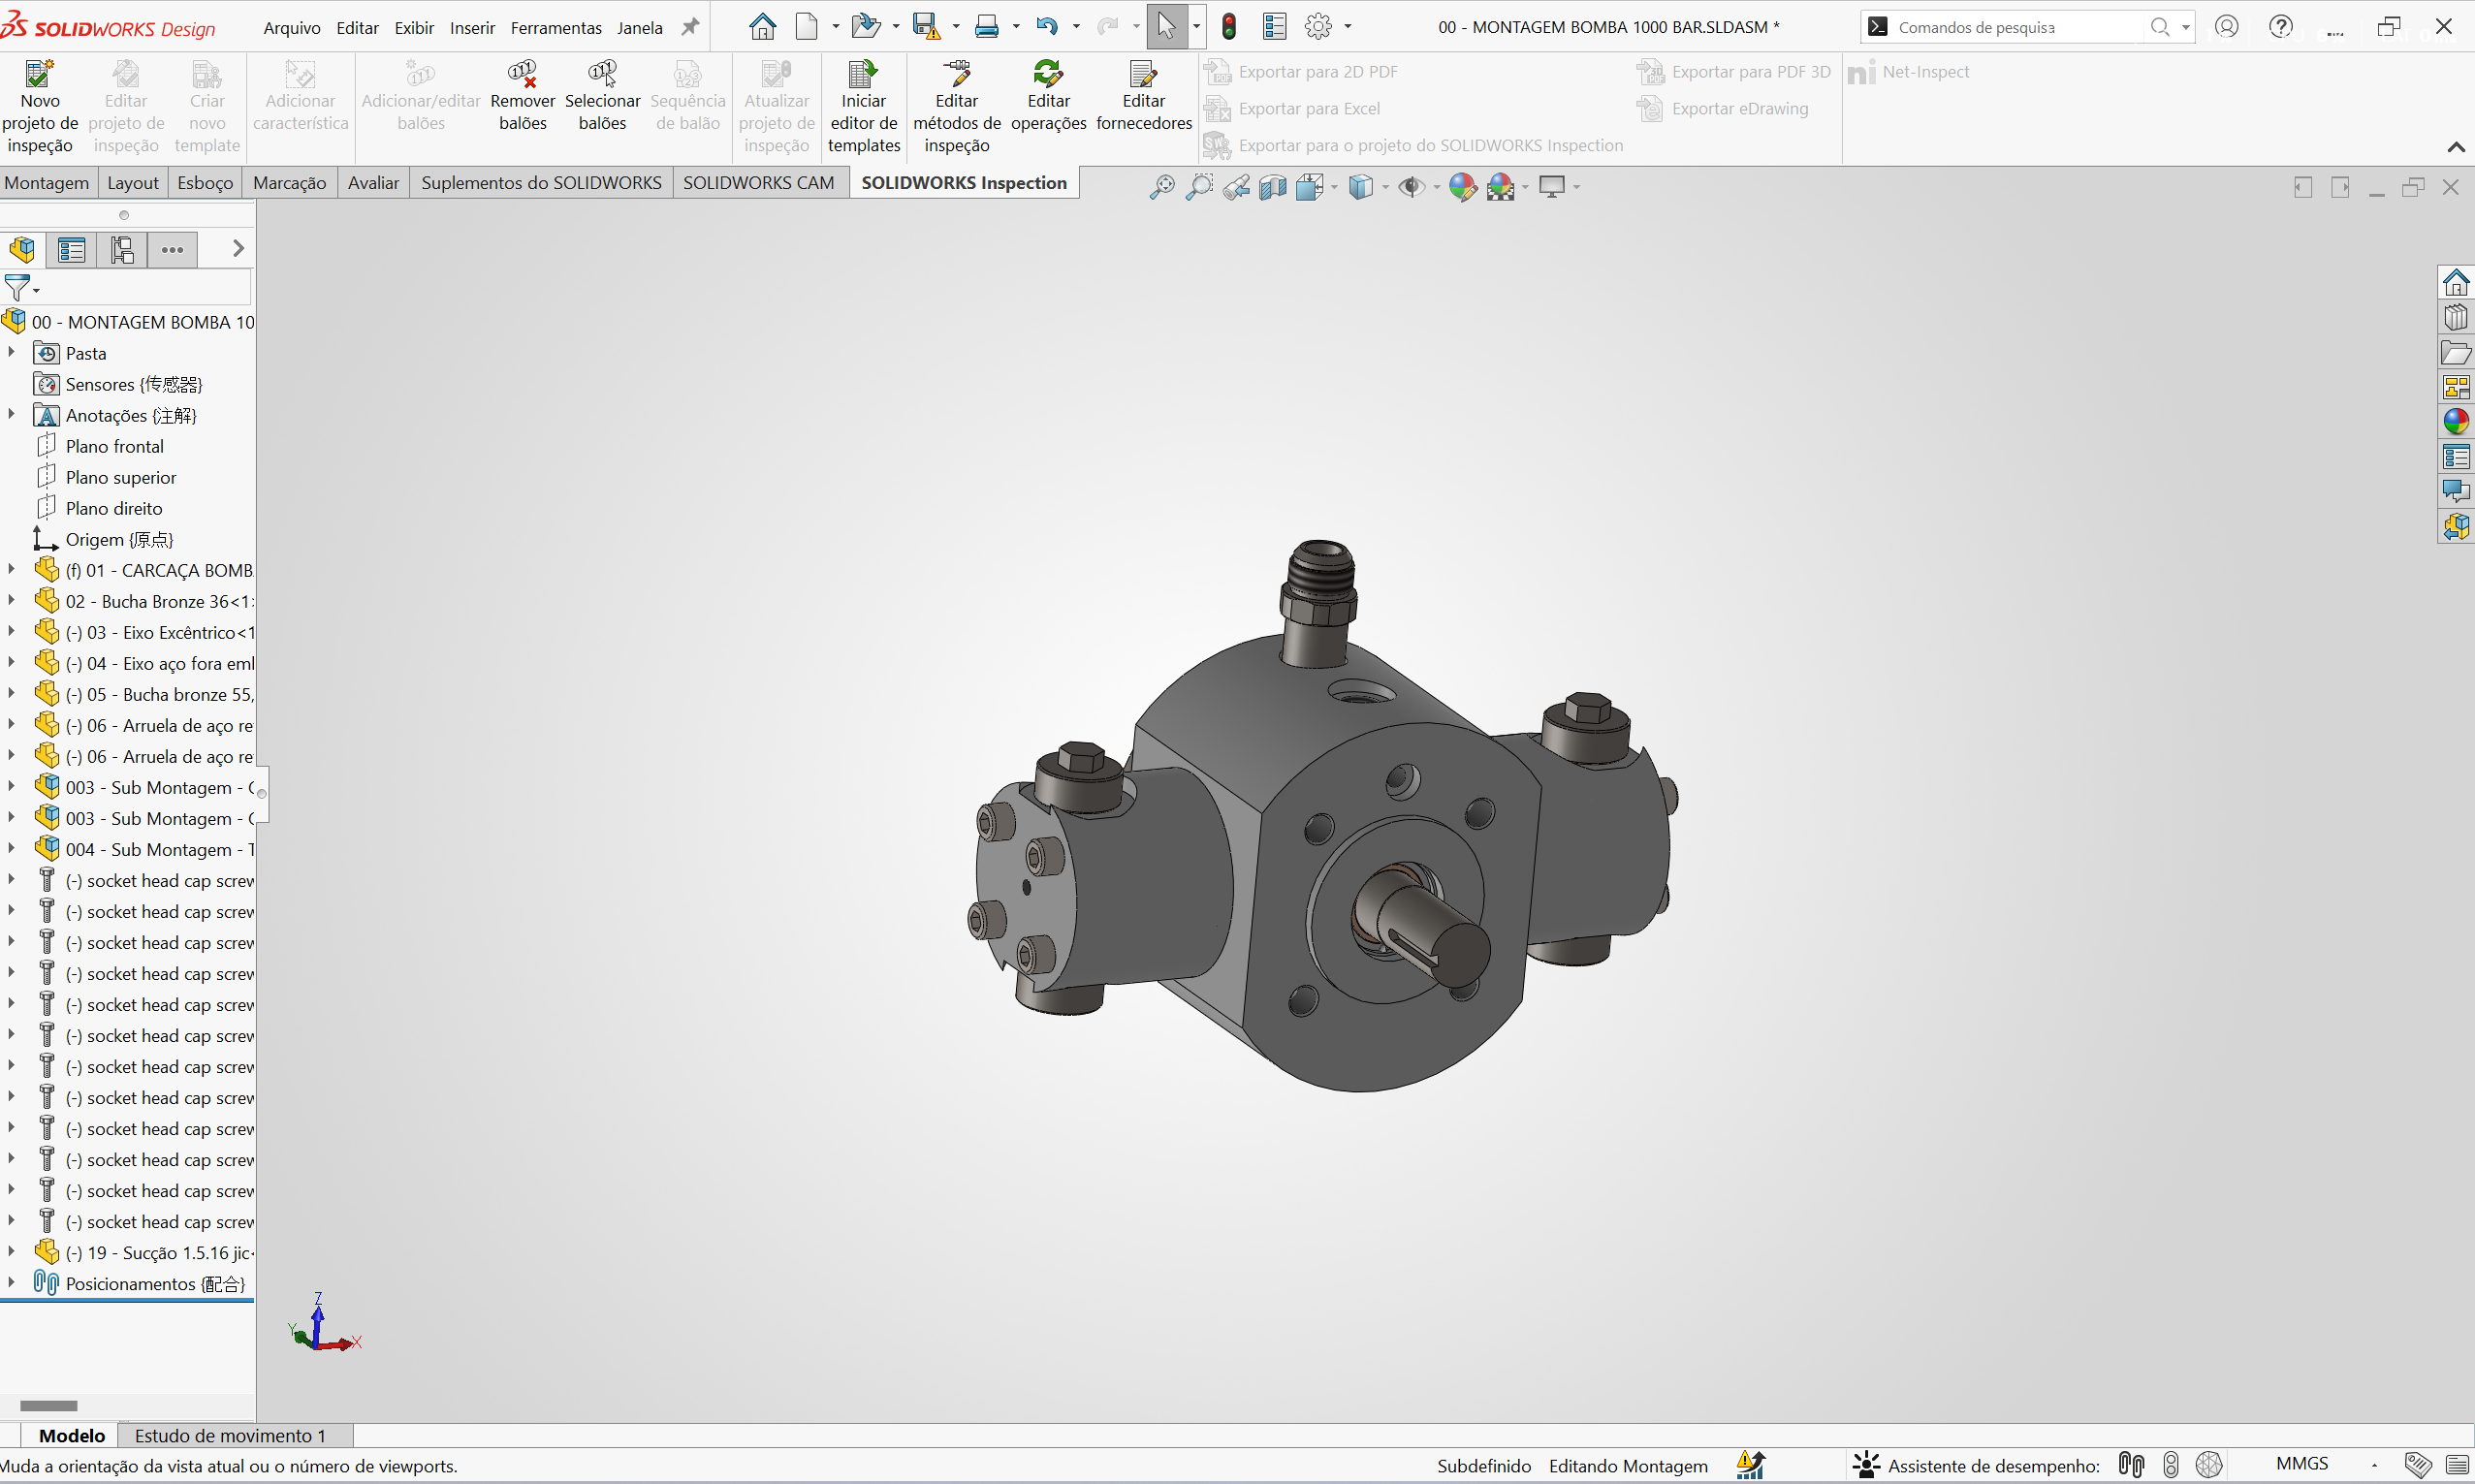This screenshot has width=2475, height=1484.
Task: Open Editar fornecedores
Action: pyautogui.click(x=1144, y=96)
